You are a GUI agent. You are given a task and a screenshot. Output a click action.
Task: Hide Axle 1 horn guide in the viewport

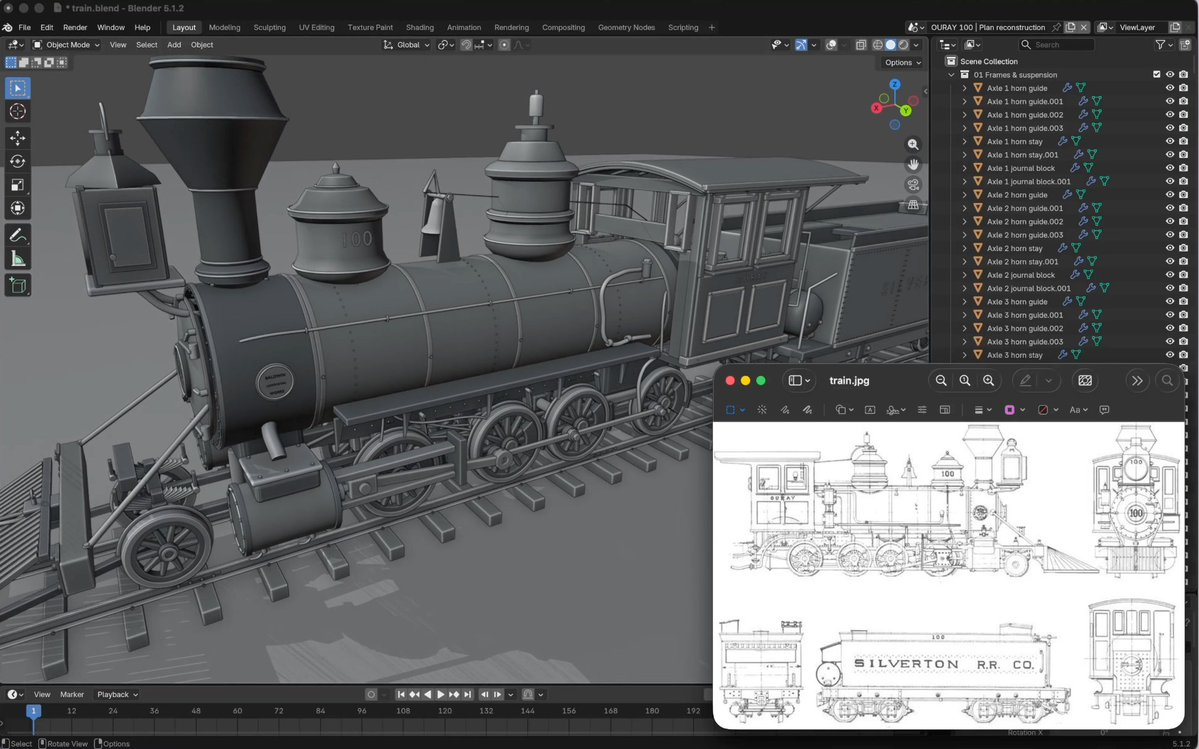pos(1169,88)
